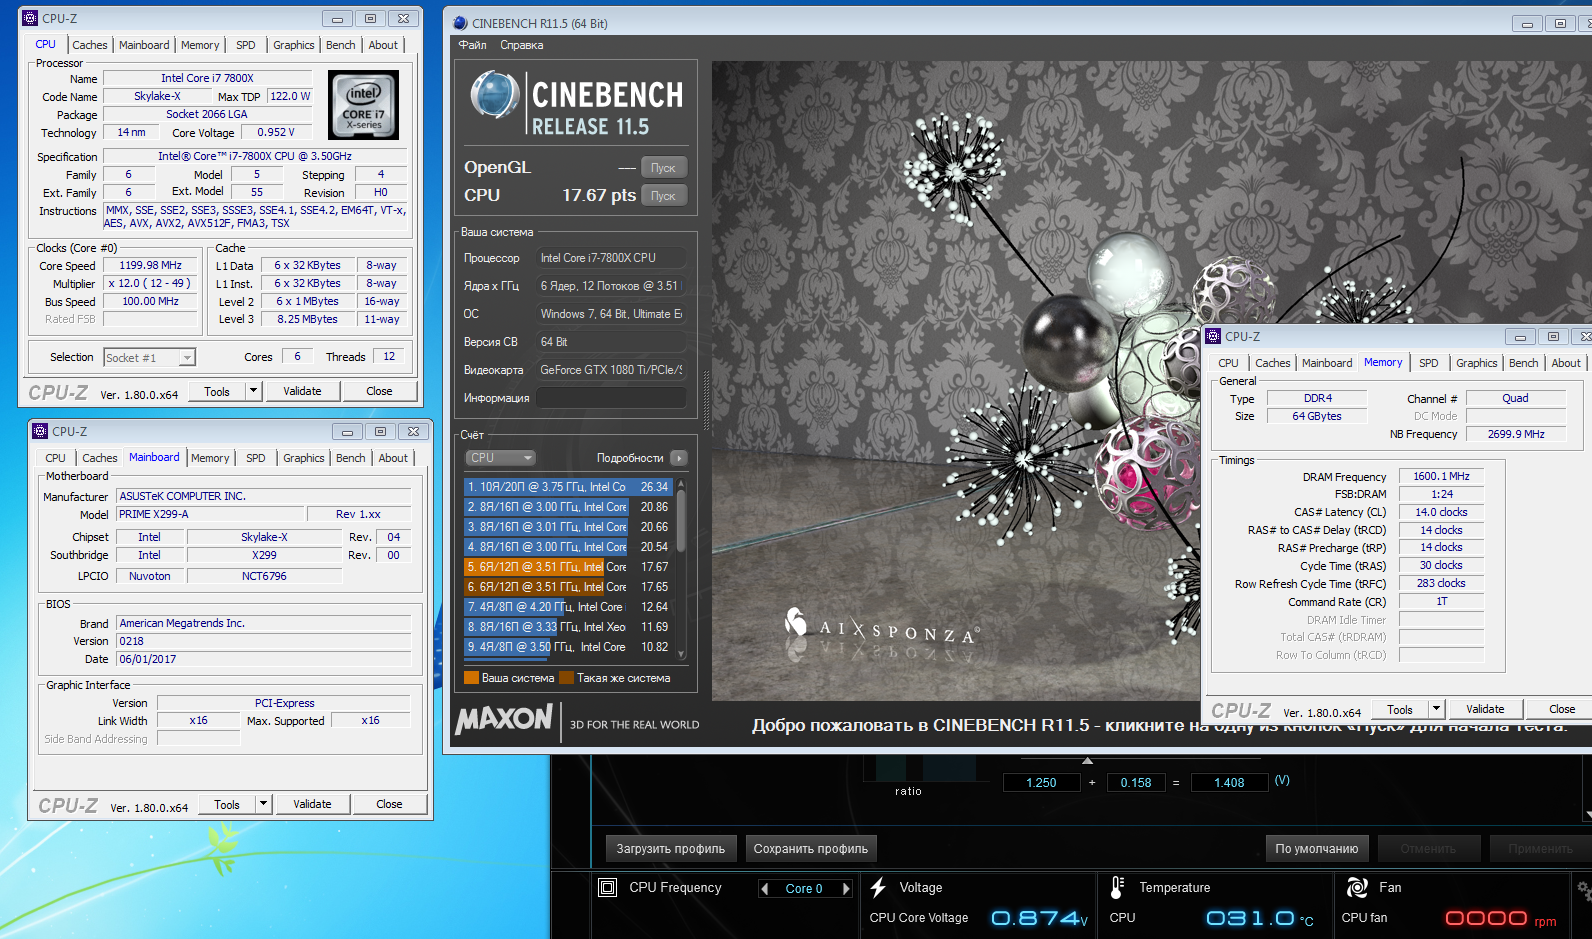This screenshot has width=1592, height=939.
Task: Click the 1.250 voltage input field
Action: pyautogui.click(x=1041, y=783)
